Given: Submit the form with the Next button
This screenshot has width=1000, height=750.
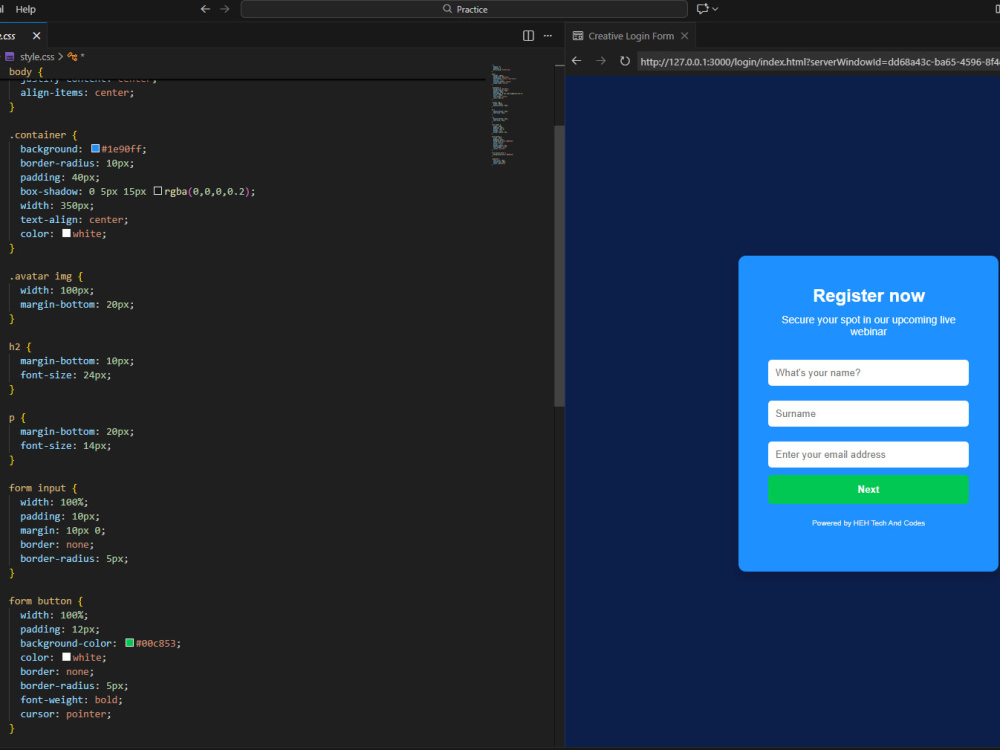Looking at the screenshot, I should coord(868,489).
